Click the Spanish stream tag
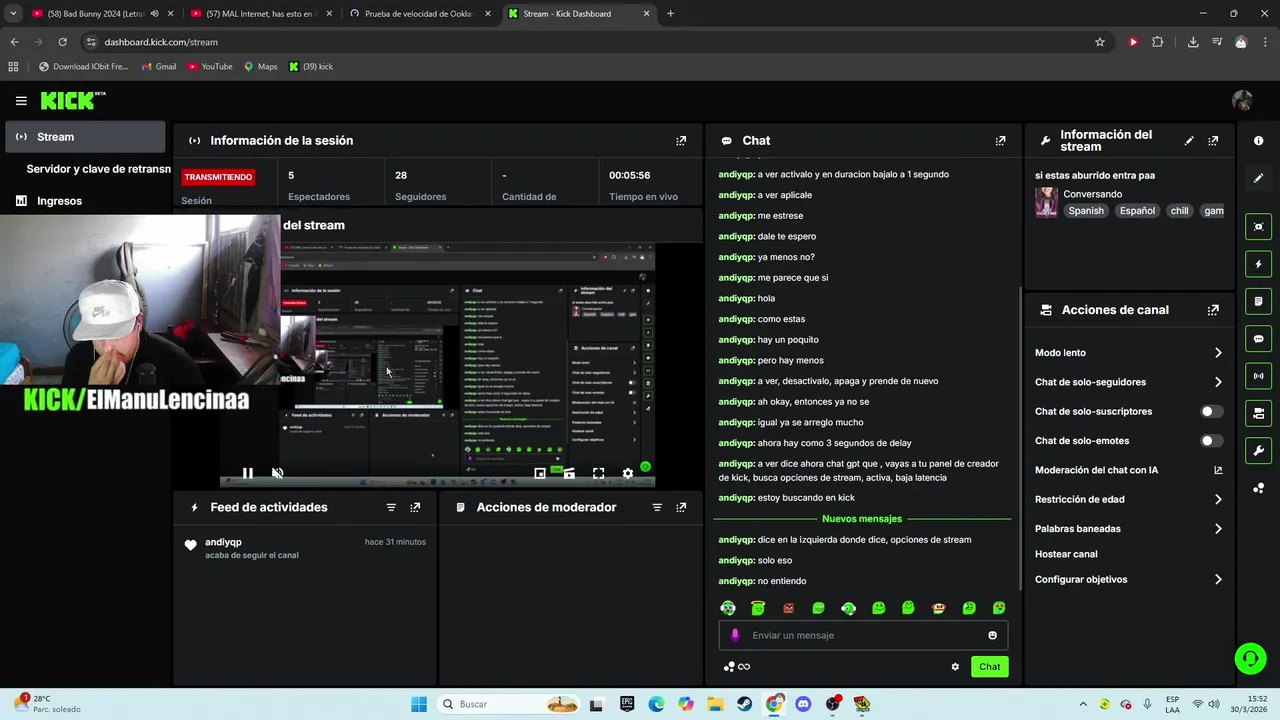This screenshot has width=1280, height=720. click(x=1086, y=211)
